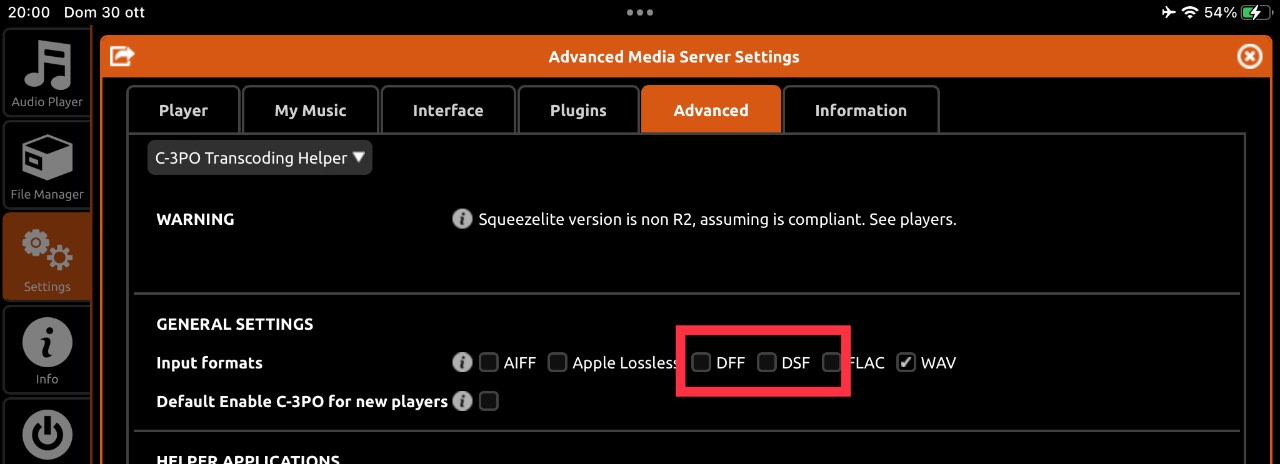This screenshot has width=1280, height=464.
Task: Click info icon beside Input formats
Action: [462, 362]
